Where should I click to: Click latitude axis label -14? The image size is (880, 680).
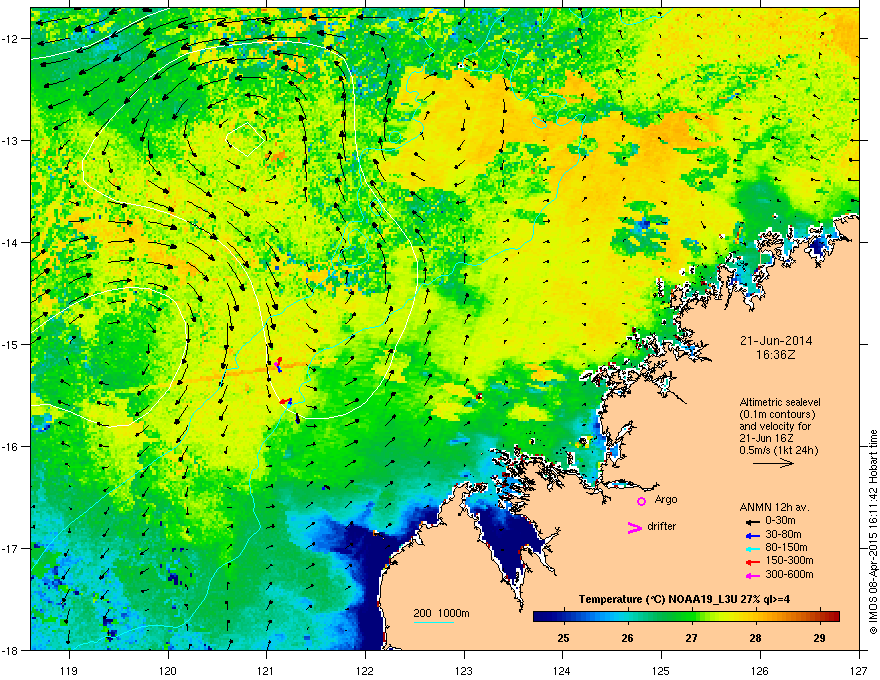point(11,242)
